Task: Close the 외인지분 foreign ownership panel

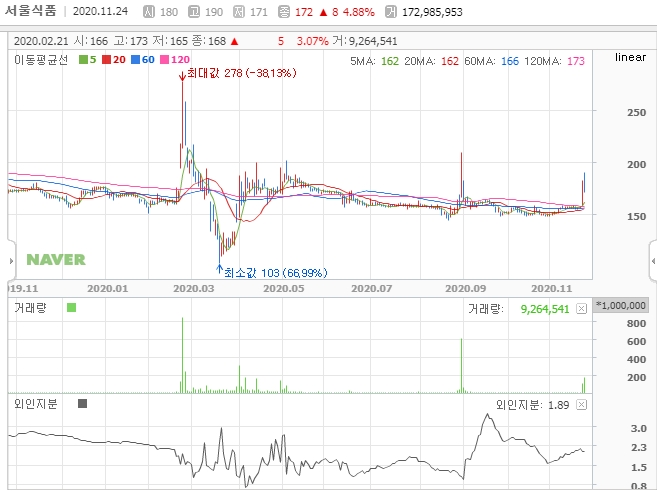Action: click(581, 404)
